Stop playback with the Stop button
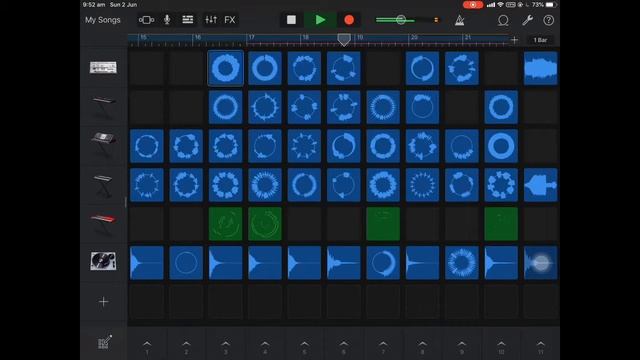The height and width of the screenshot is (360, 640). [x=291, y=20]
